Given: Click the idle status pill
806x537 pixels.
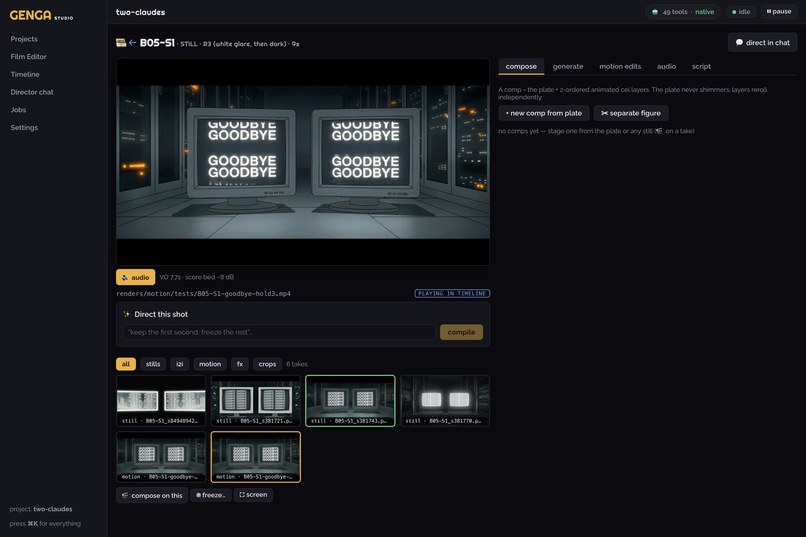Looking at the screenshot, I should 741,12.
